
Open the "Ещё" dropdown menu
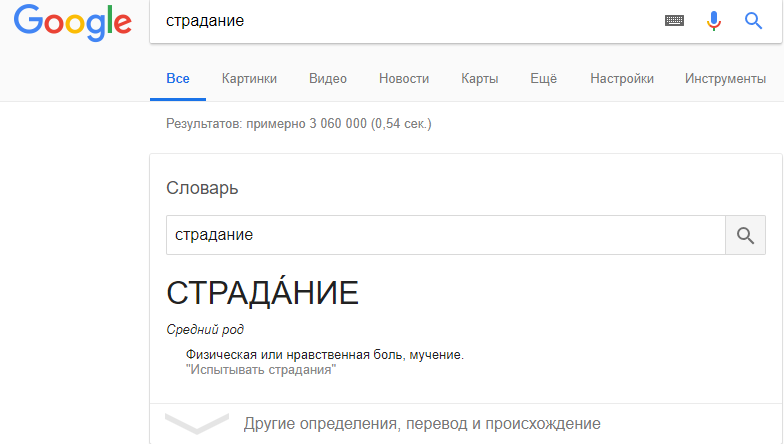543,79
